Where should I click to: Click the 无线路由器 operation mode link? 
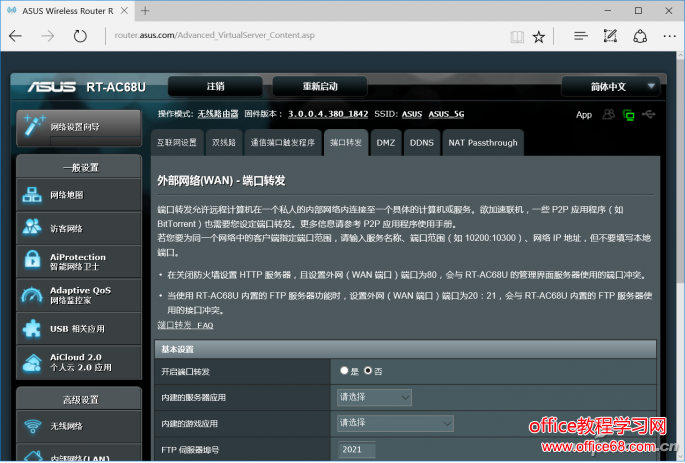[218, 114]
